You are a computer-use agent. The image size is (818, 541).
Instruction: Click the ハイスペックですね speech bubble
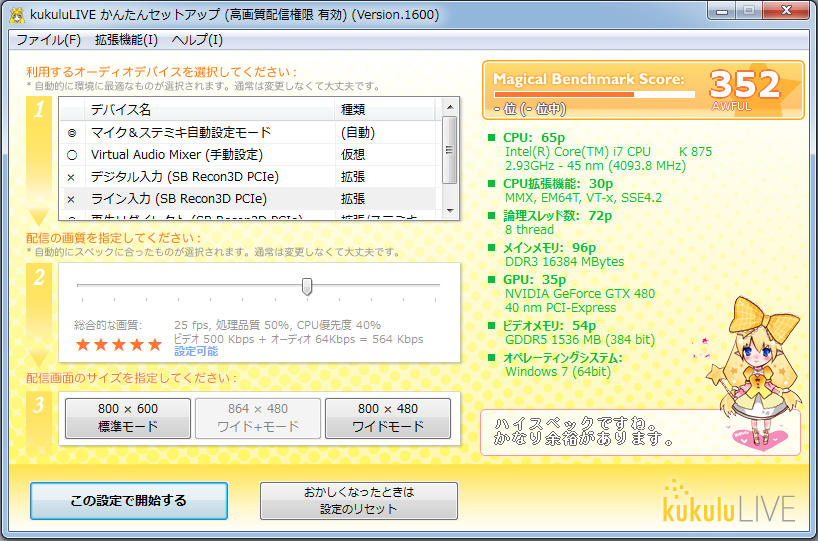coord(640,432)
